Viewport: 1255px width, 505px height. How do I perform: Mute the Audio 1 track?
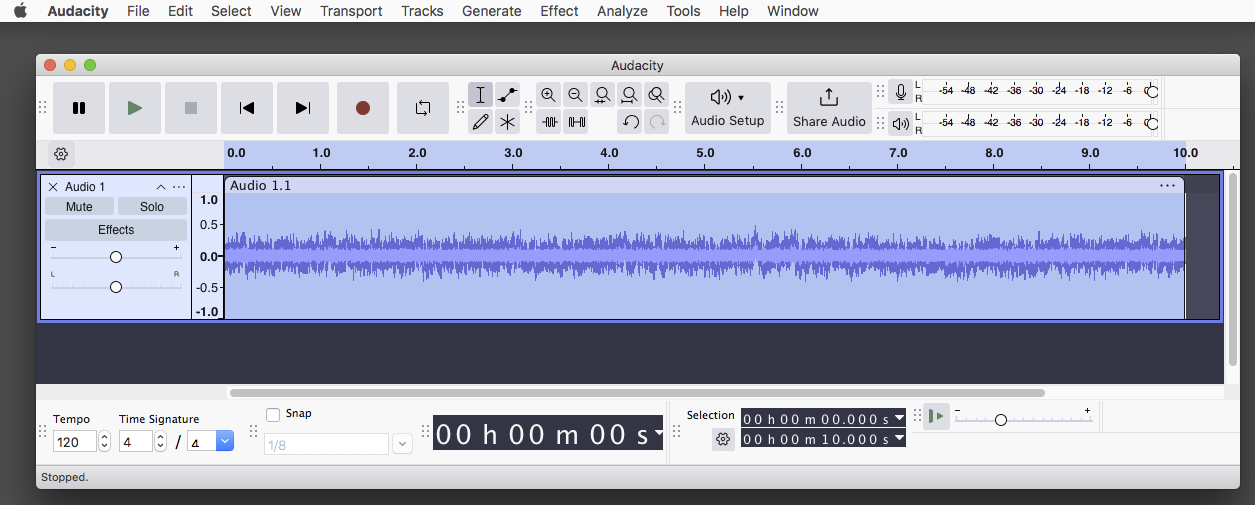tap(79, 207)
